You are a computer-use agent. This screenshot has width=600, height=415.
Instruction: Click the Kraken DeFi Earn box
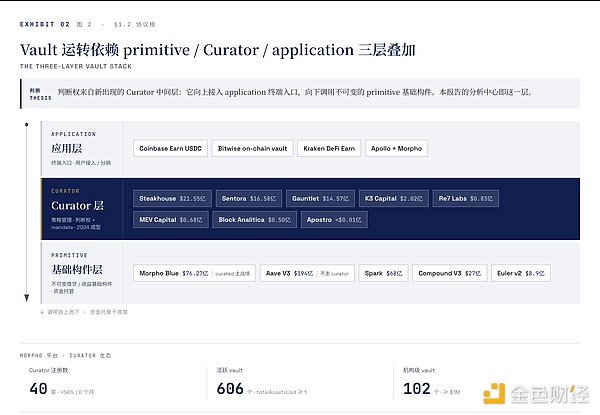(329, 148)
